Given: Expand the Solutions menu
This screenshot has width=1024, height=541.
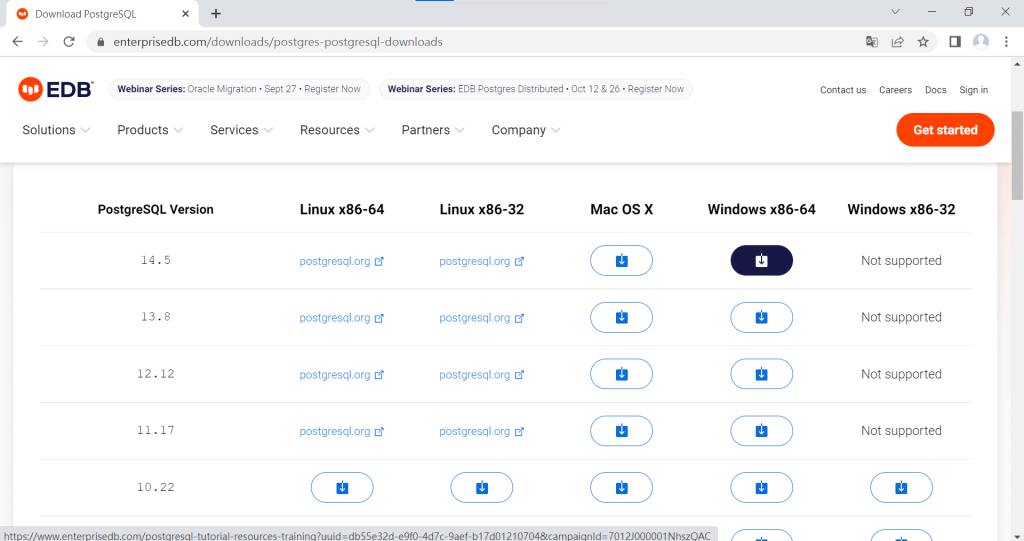Looking at the screenshot, I should [56, 130].
